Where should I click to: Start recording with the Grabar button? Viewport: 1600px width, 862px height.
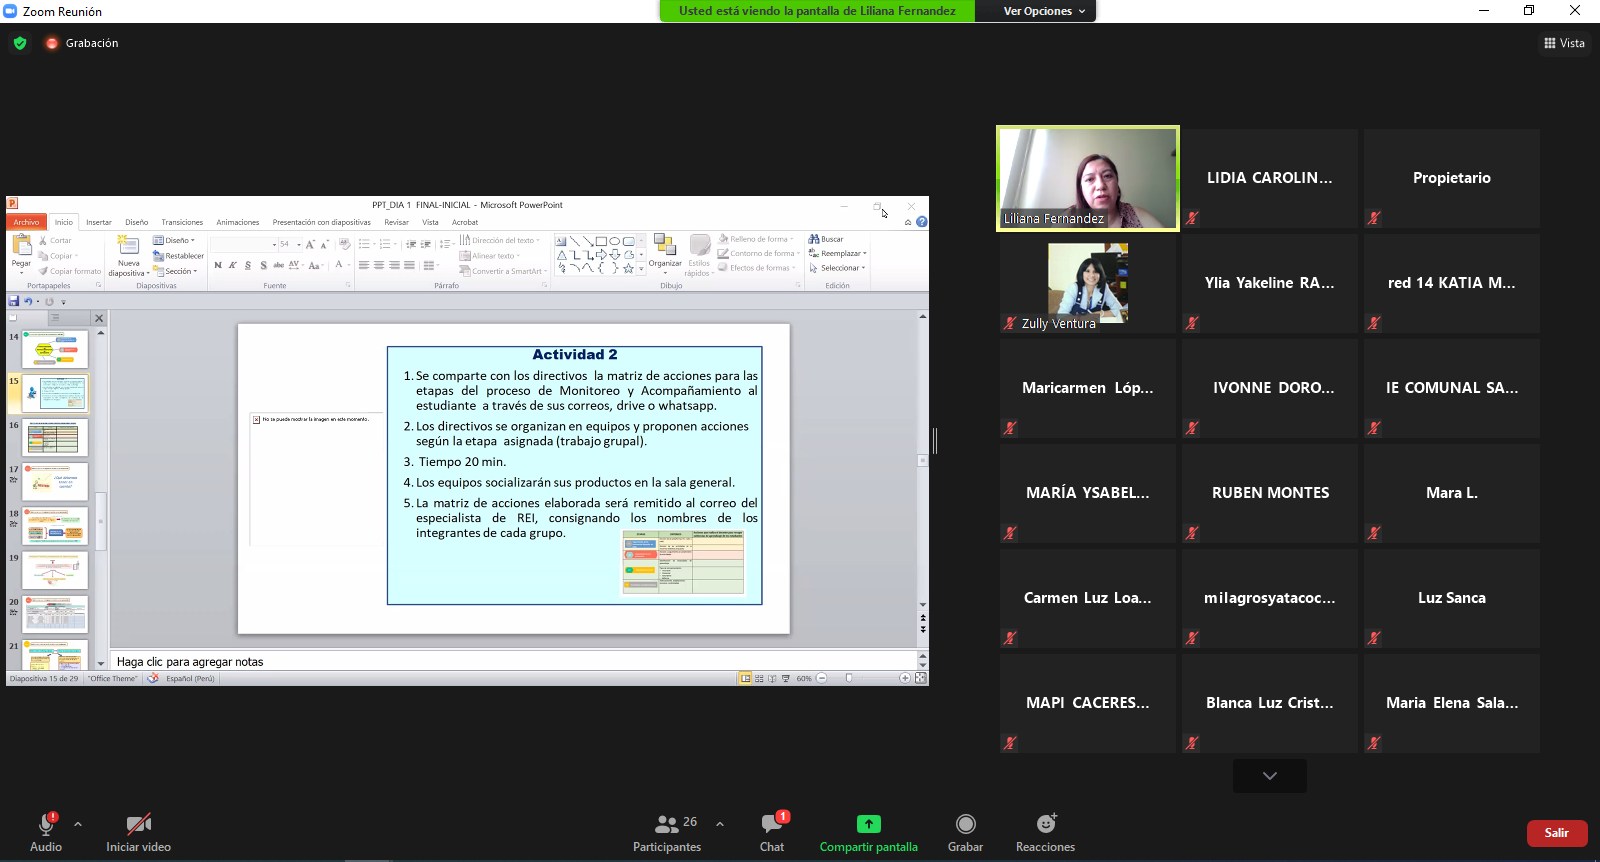coord(965,832)
